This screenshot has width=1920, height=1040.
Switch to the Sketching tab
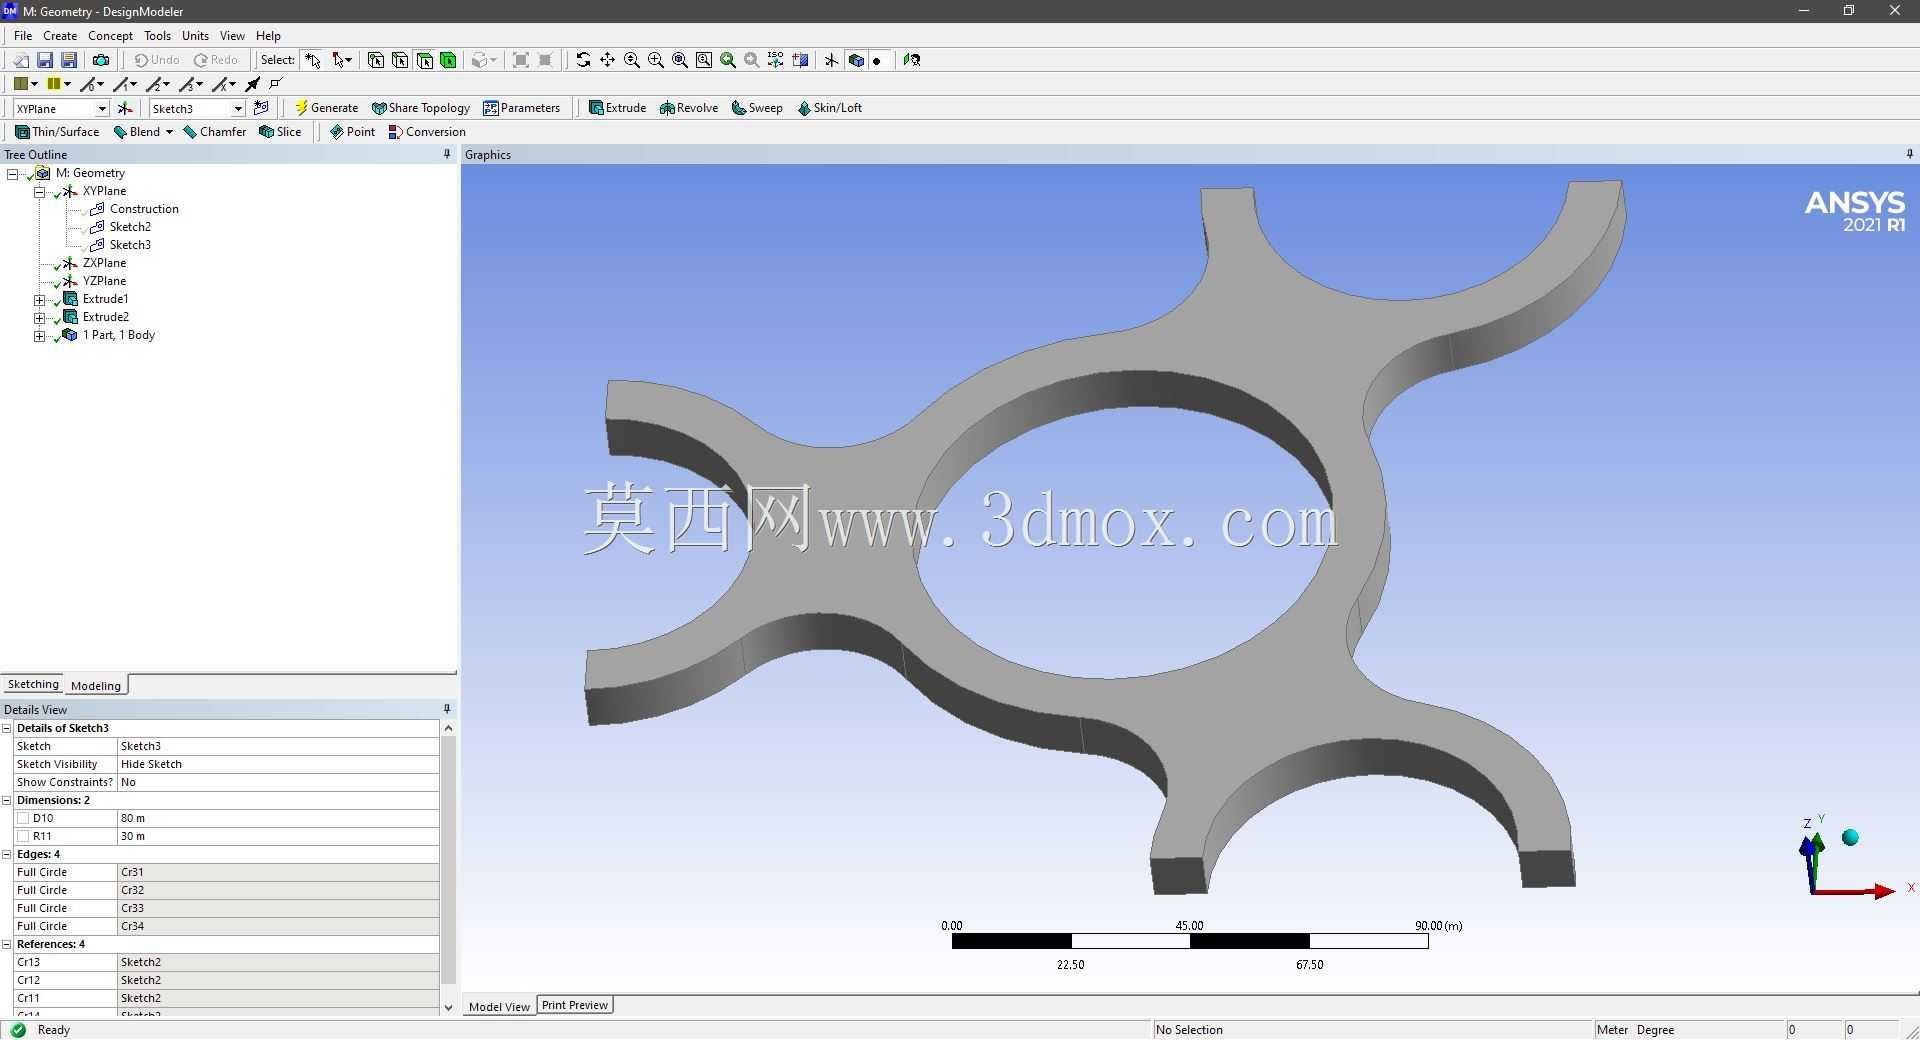[33, 685]
